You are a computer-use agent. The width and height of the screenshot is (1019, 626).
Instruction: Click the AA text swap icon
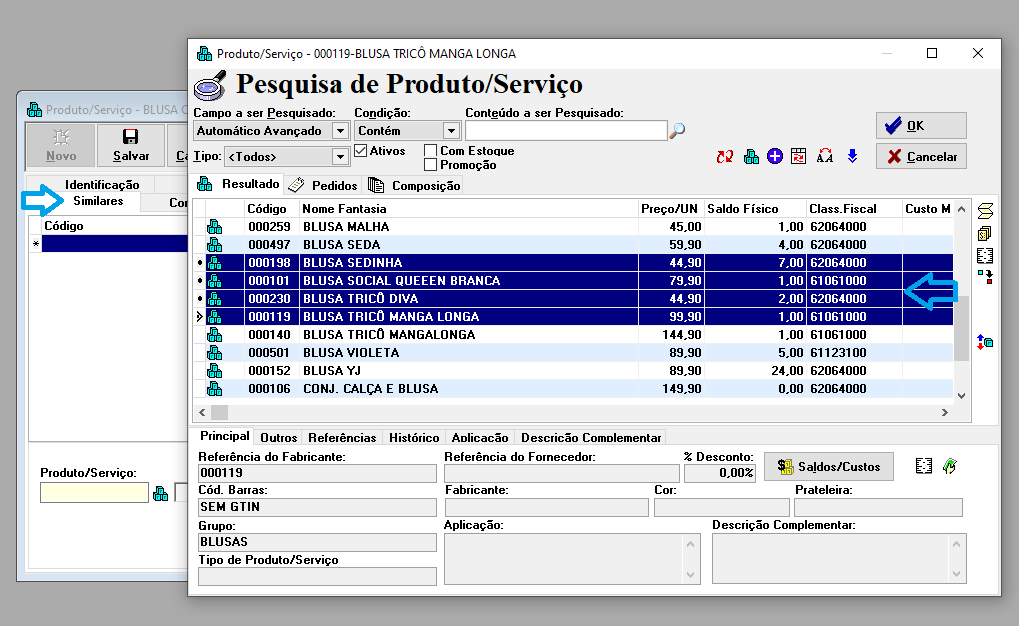point(825,156)
